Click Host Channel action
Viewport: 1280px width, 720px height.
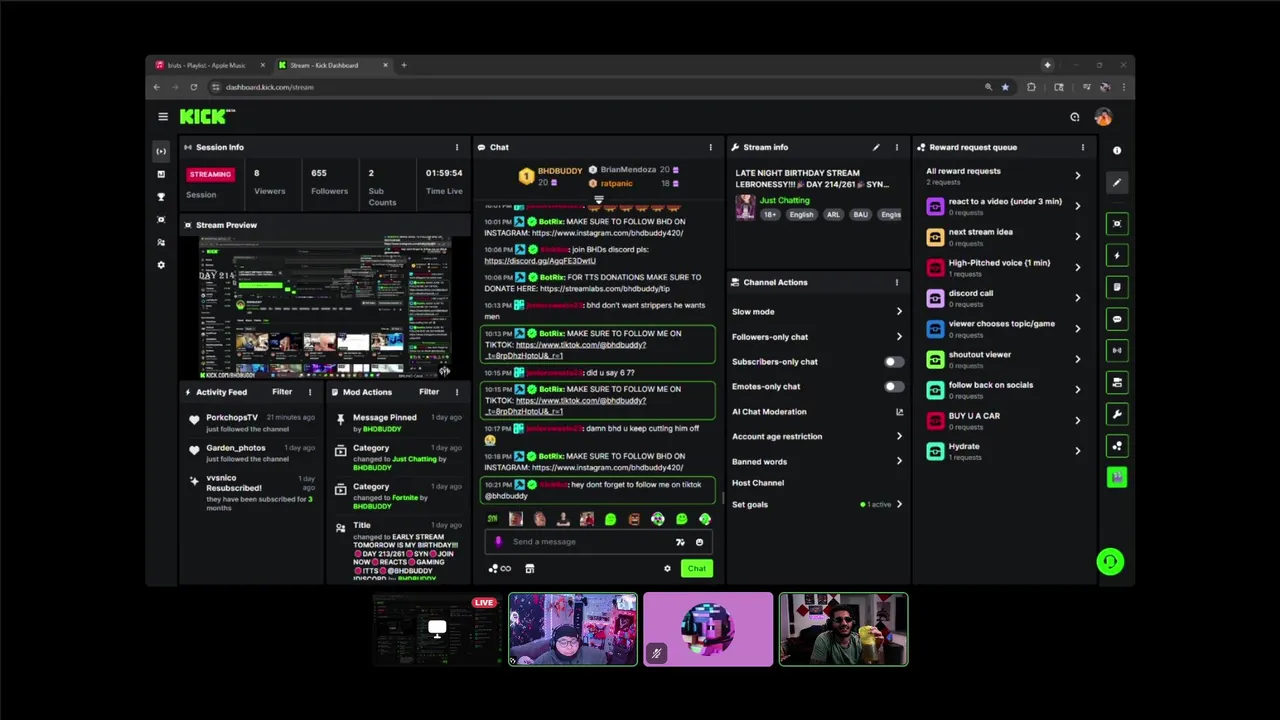pyautogui.click(x=758, y=483)
